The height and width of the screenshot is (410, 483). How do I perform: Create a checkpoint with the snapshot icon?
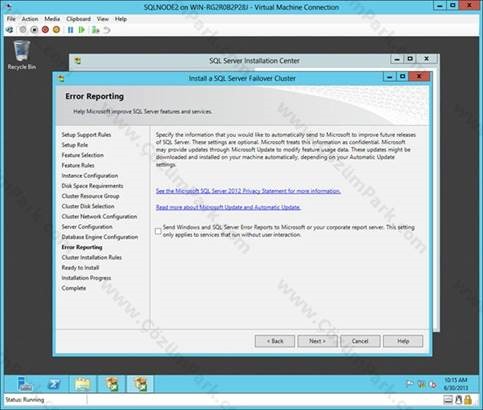(x=95, y=30)
